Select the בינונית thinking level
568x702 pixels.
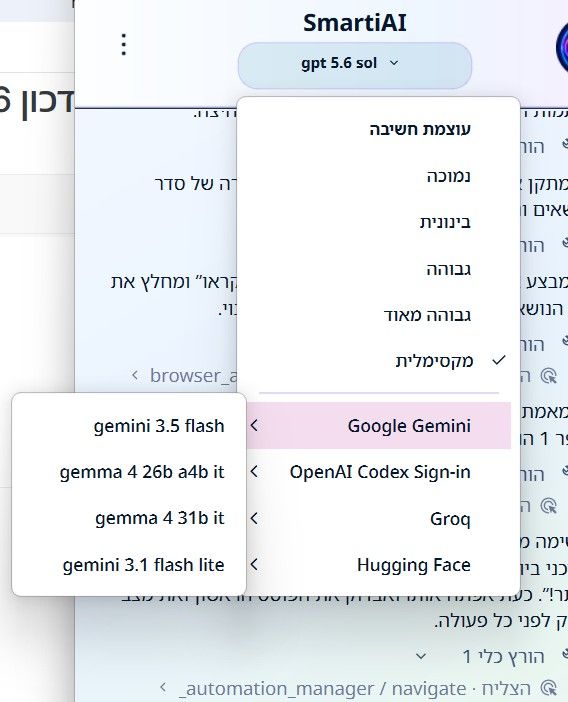tap(379, 222)
